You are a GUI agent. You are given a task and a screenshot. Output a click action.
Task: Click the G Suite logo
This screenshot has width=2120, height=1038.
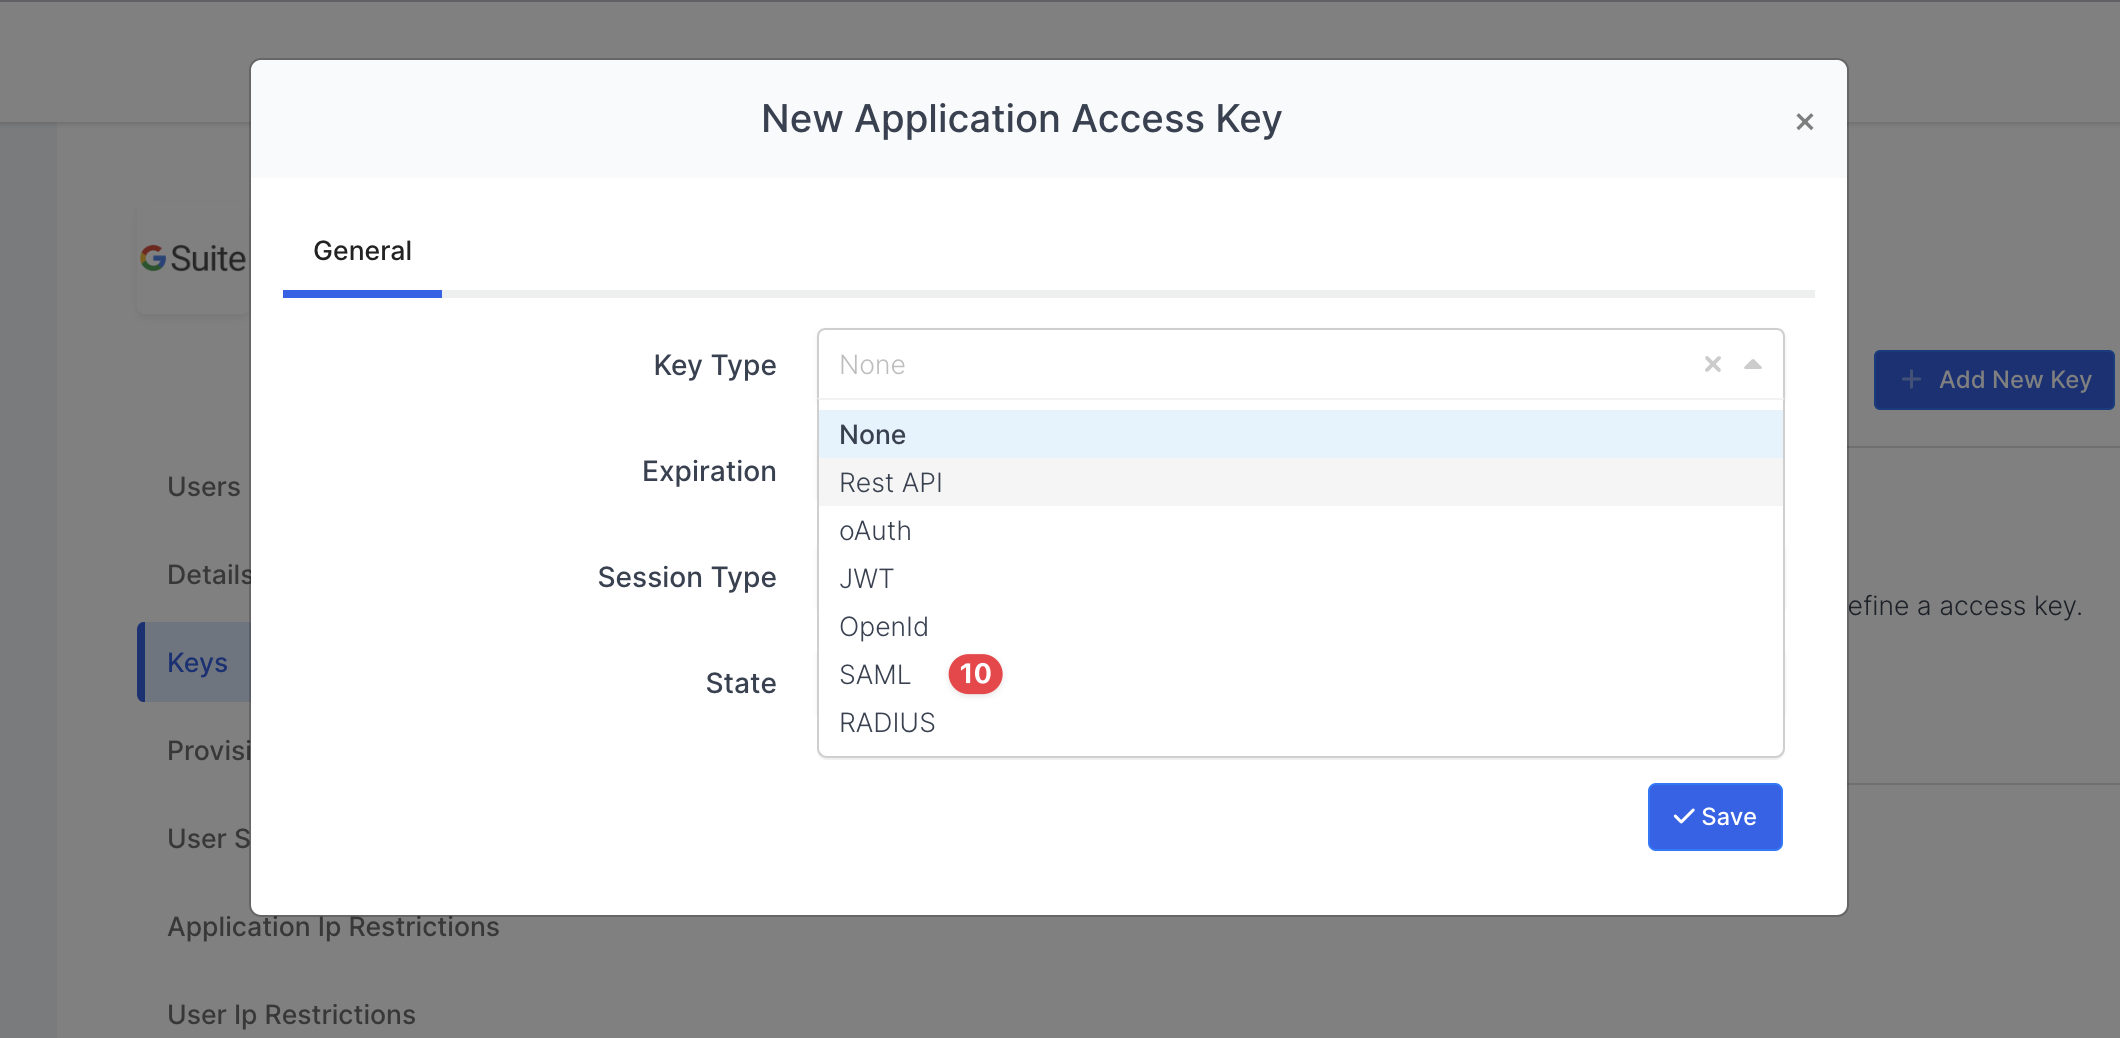coord(192,259)
